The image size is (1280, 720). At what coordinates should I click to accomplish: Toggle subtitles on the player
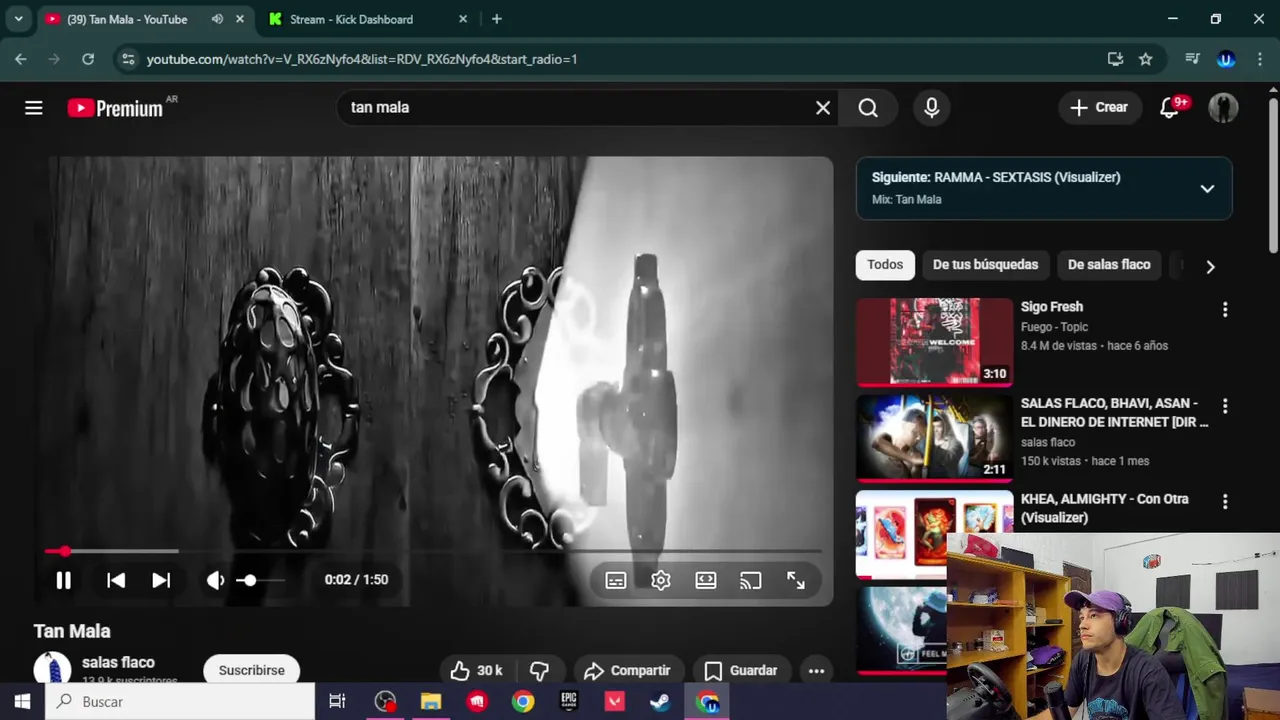point(616,580)
